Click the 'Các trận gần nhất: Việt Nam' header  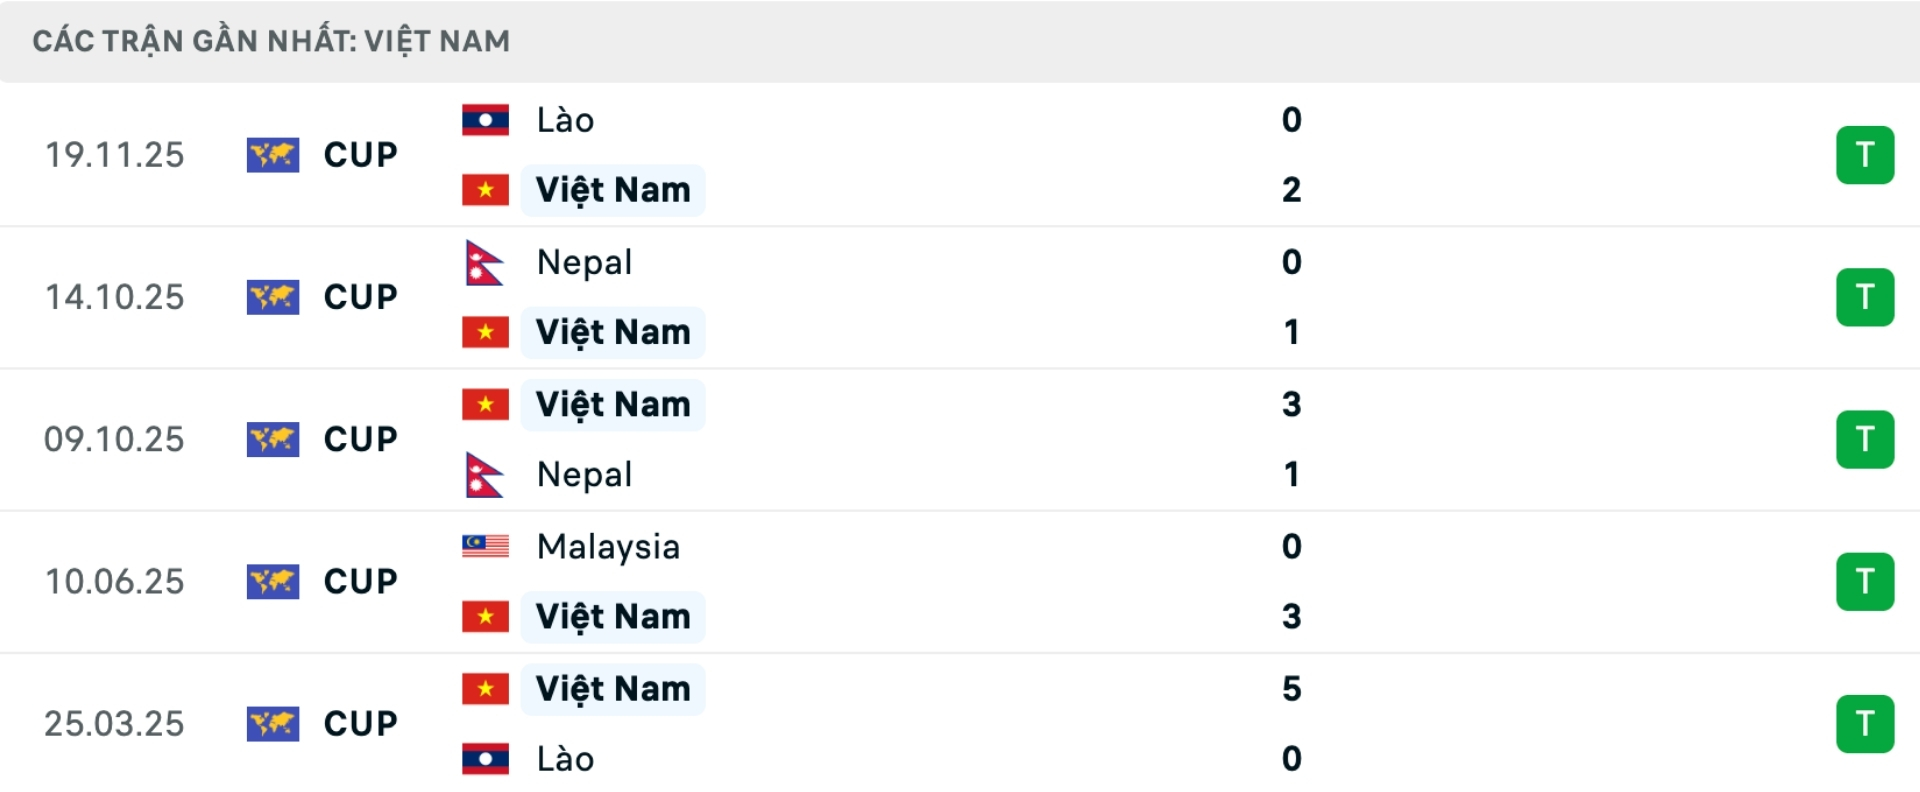coord(271,41)
